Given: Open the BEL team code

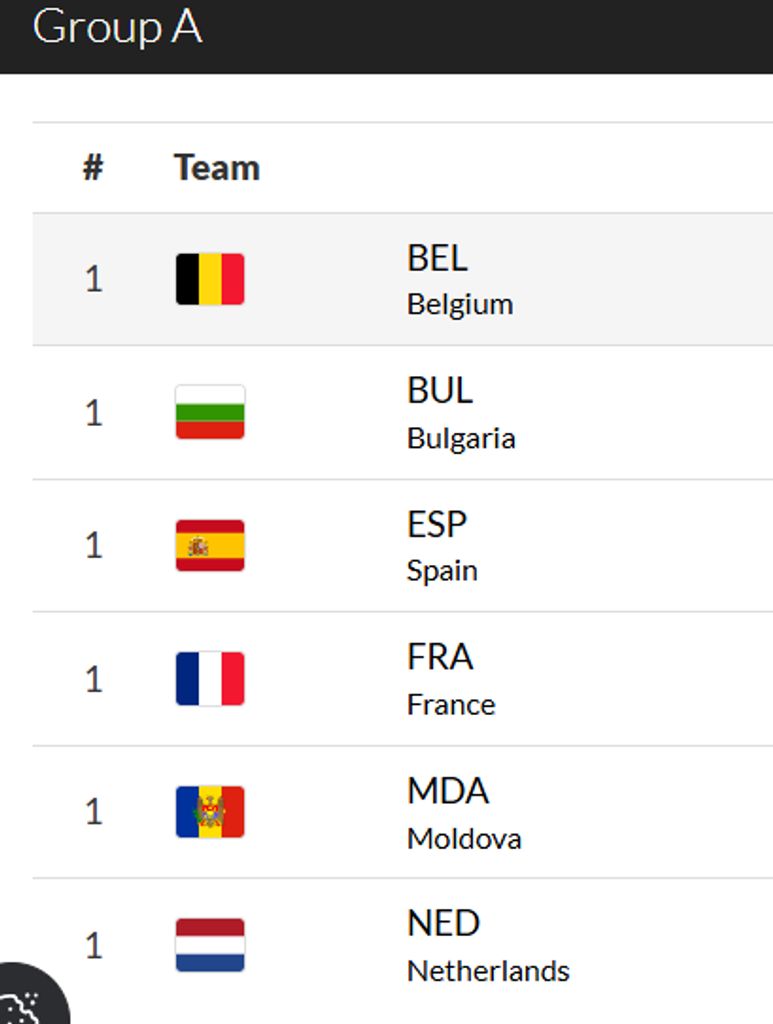Looking at the screenshot, I should point(437,258).
